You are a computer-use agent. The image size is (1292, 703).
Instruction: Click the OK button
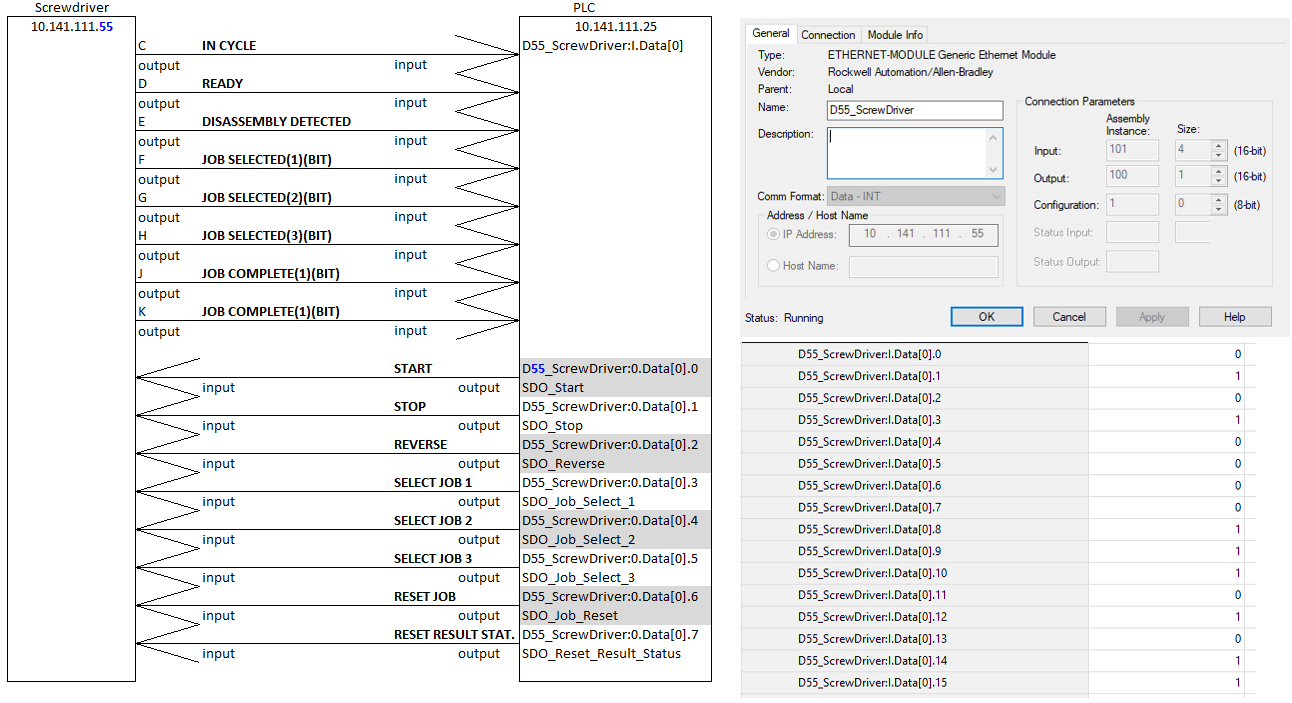(x=986, y=317)
